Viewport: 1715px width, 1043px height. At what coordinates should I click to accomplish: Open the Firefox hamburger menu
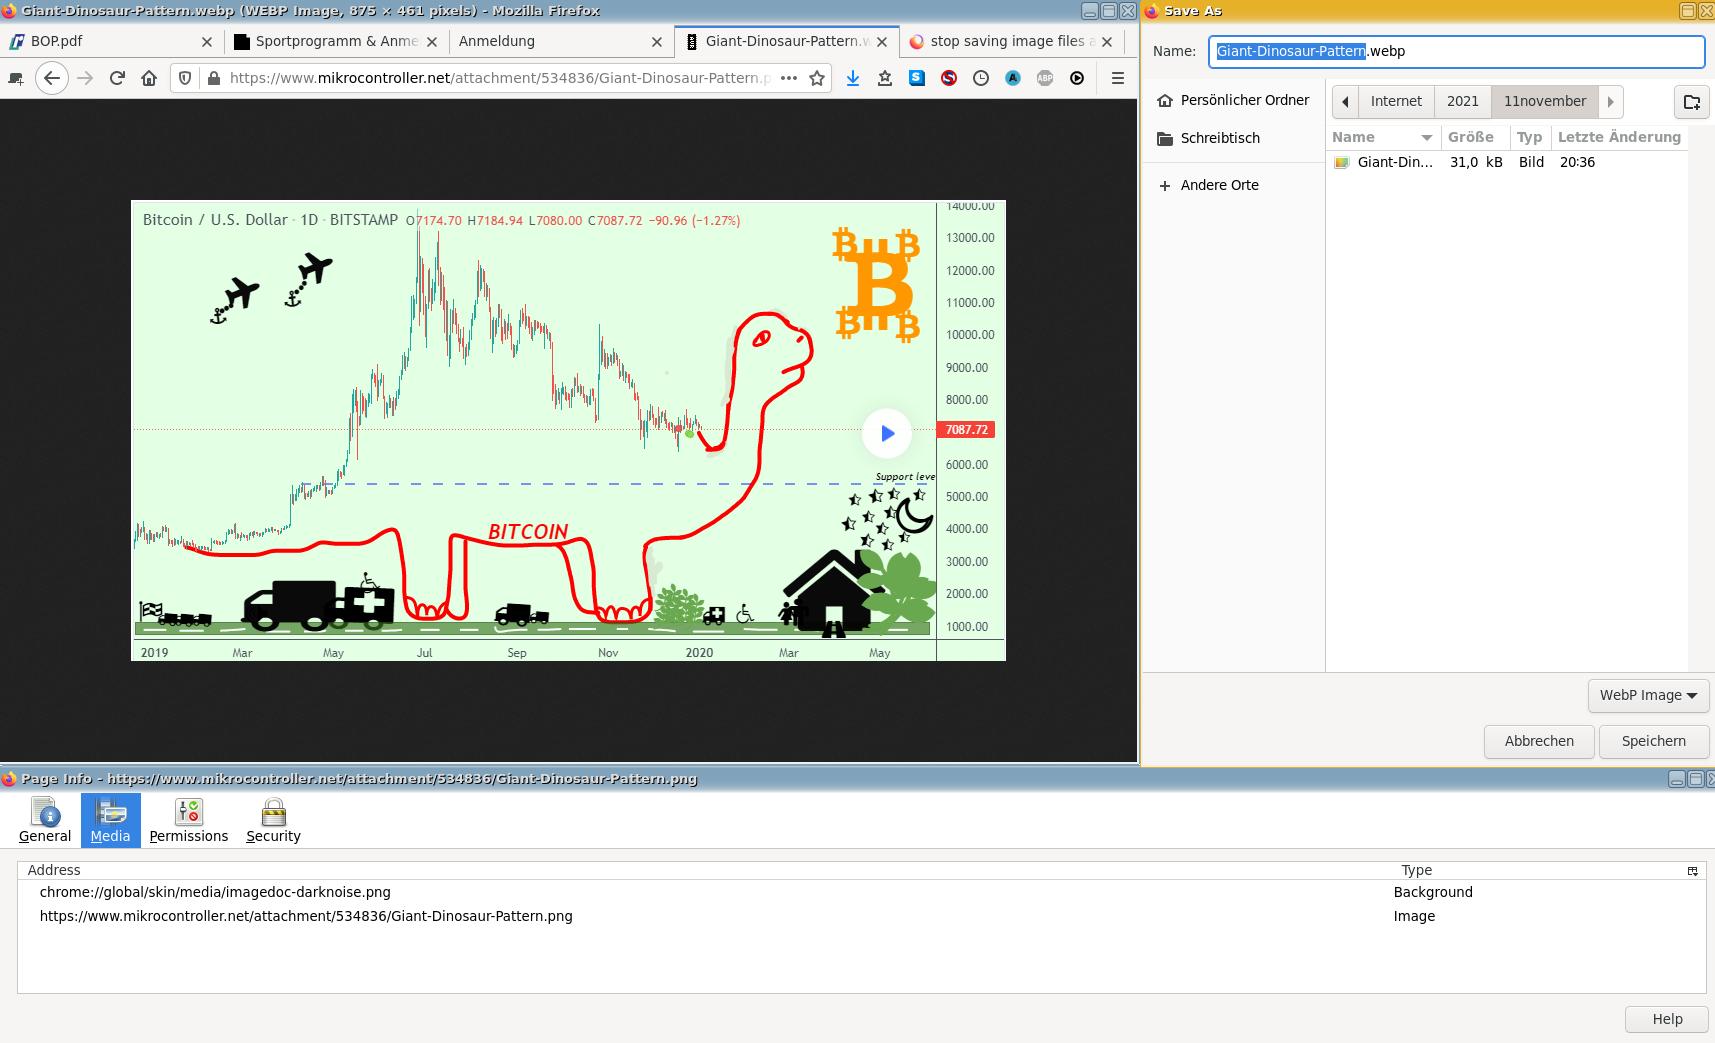(x=1118, y=78)
